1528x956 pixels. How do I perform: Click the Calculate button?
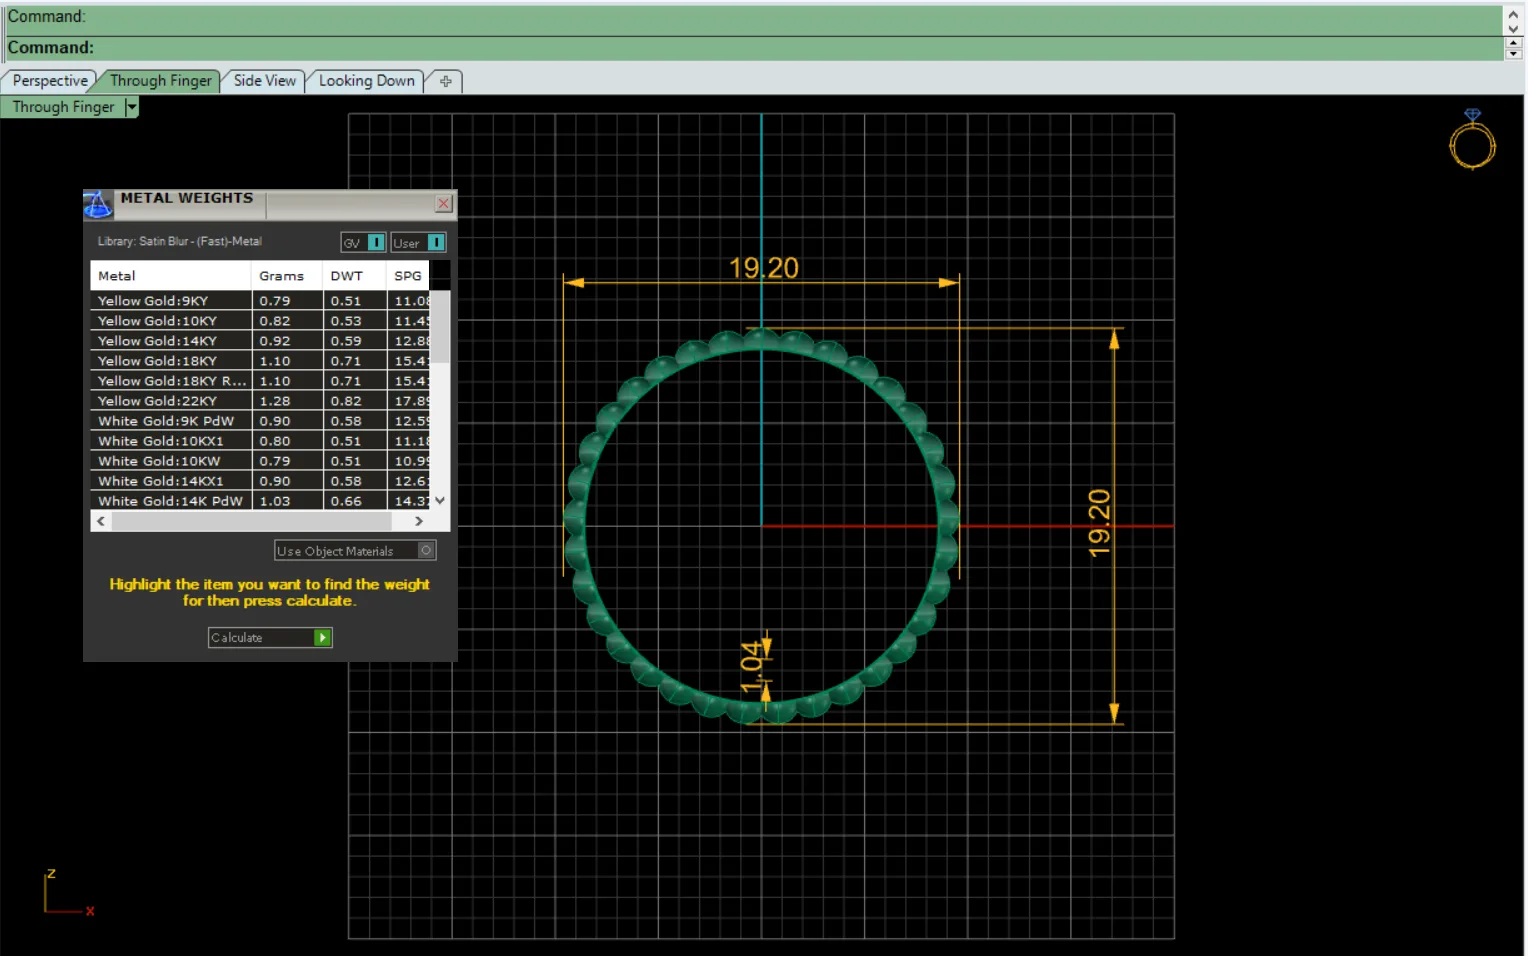coord(270,638)
